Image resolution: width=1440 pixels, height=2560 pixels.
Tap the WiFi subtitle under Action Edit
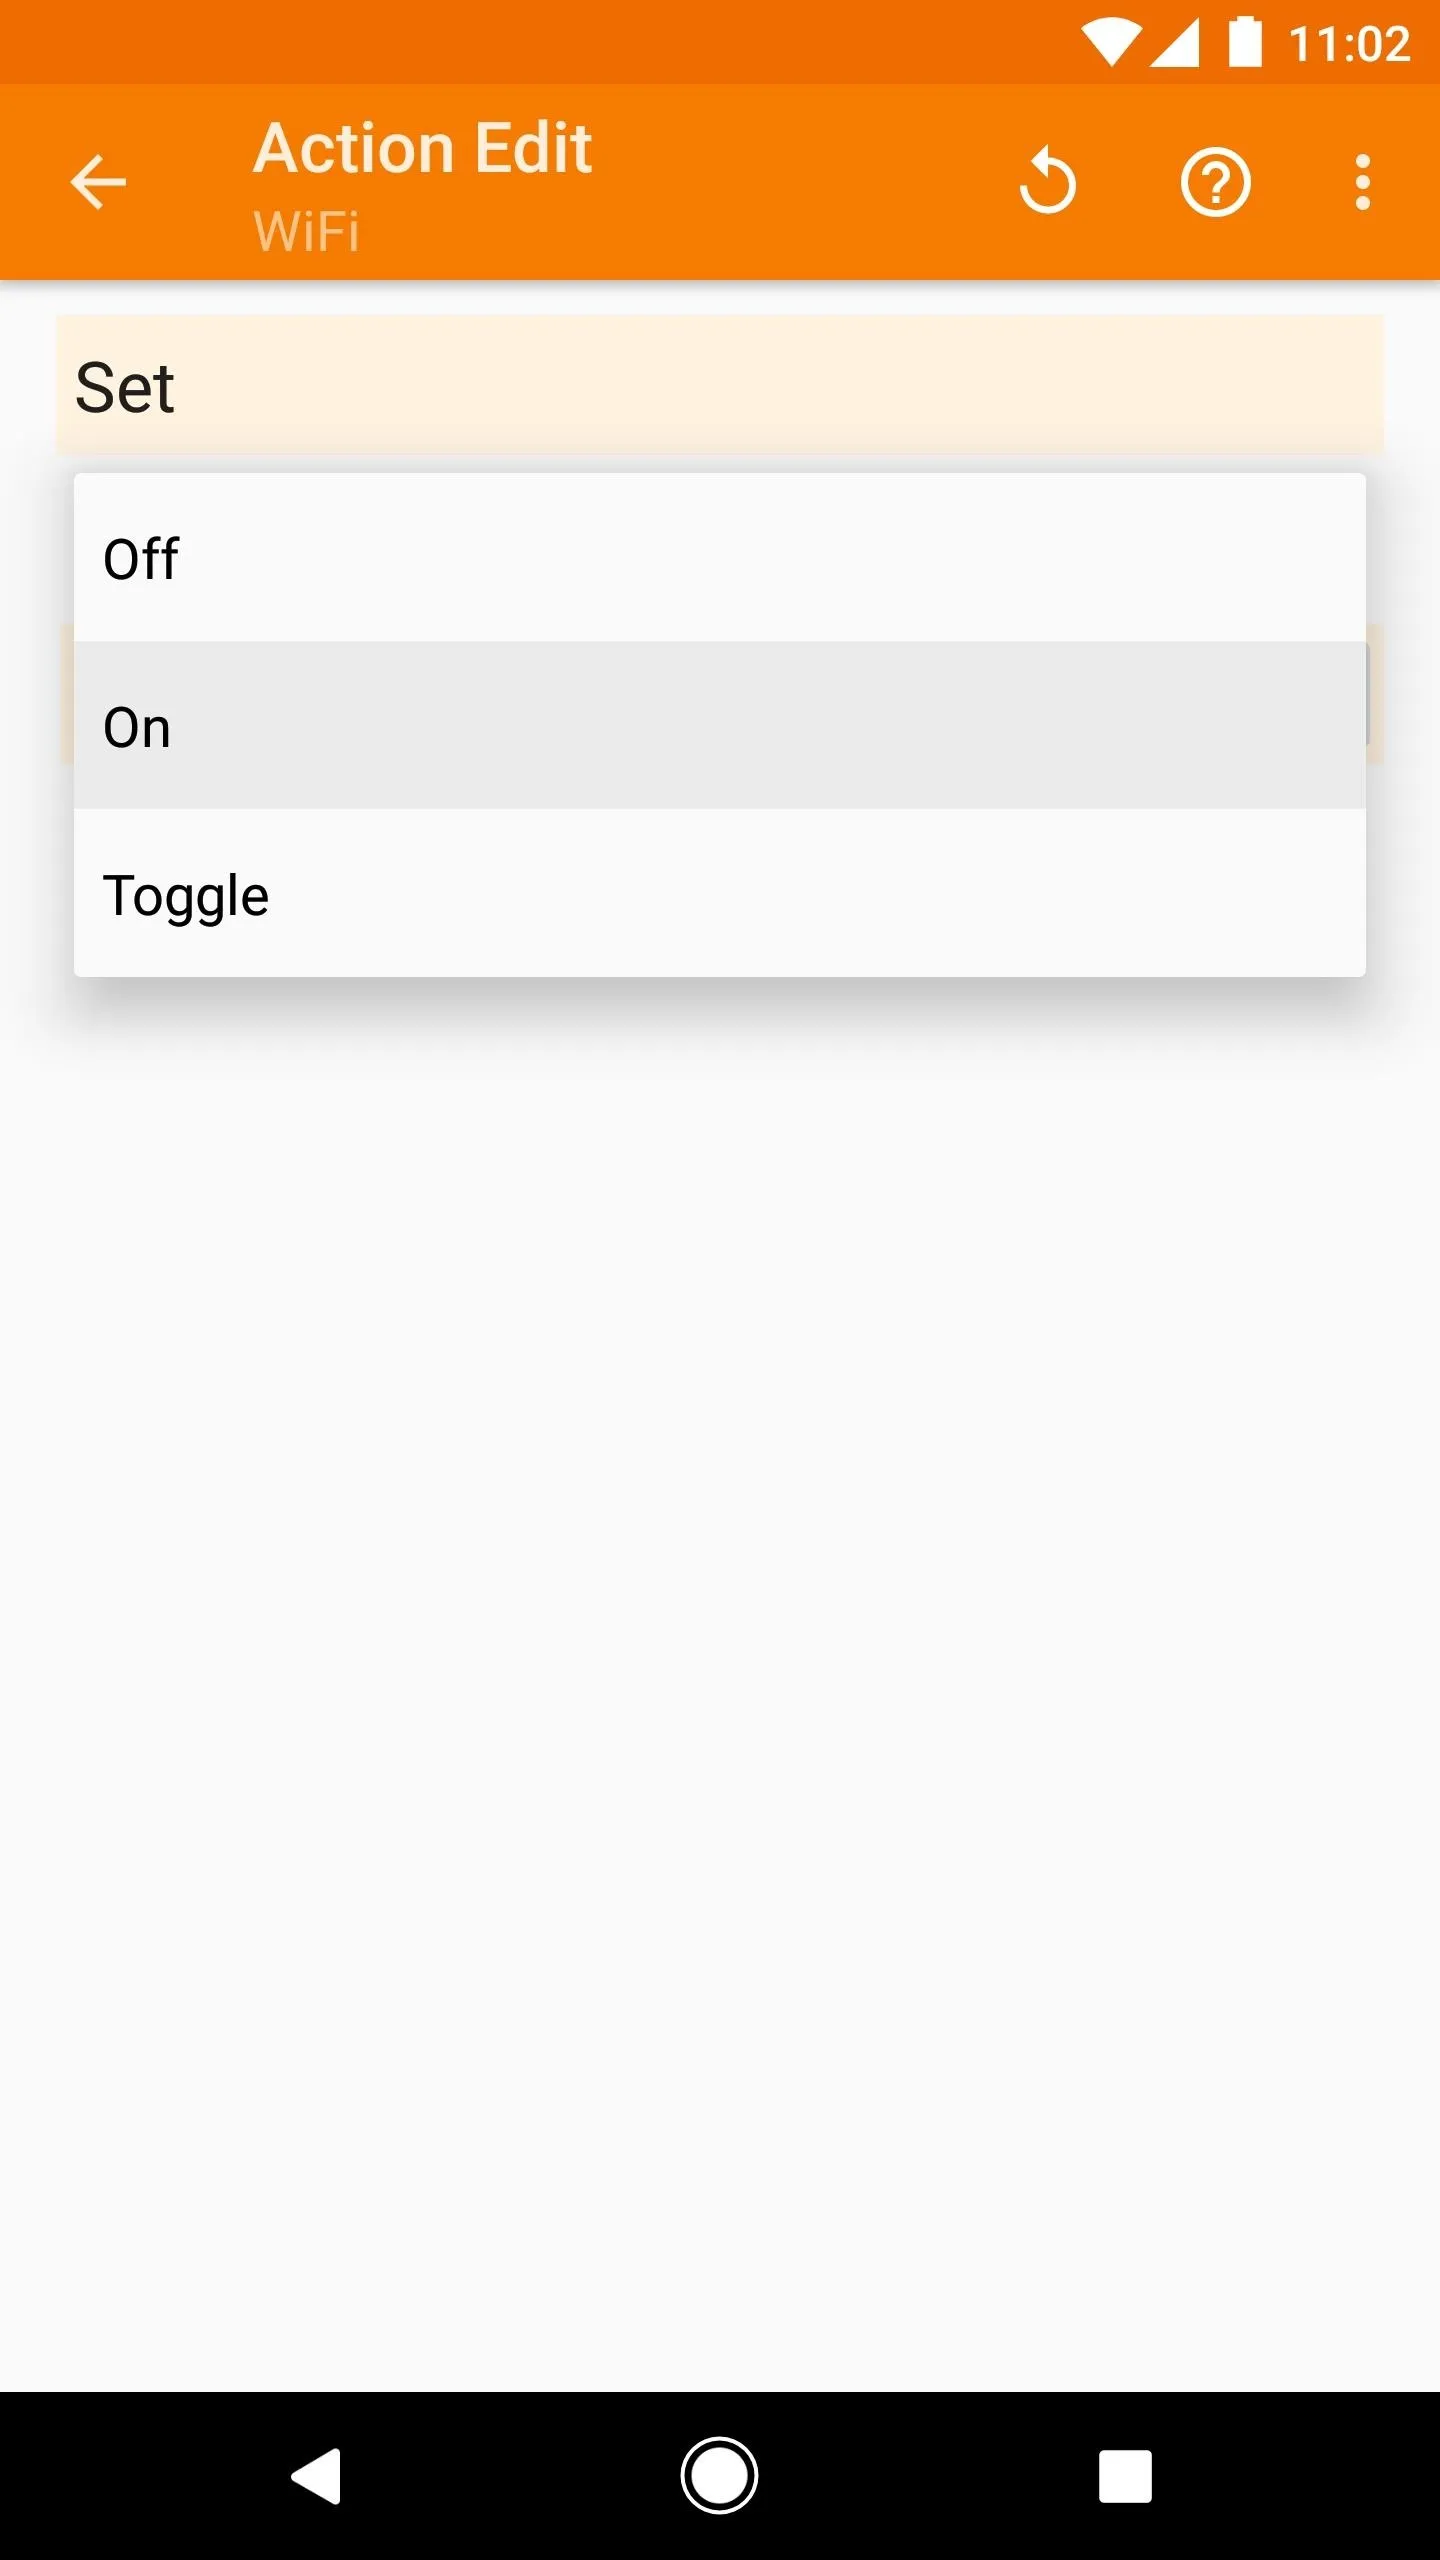click(306, 232)
